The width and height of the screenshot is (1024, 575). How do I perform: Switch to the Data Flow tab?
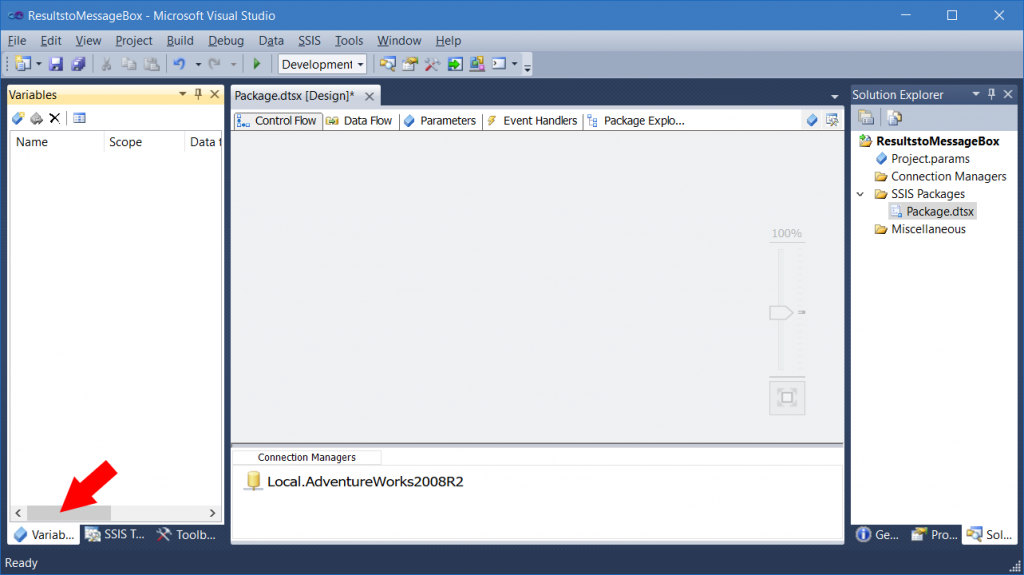point(360,121)
